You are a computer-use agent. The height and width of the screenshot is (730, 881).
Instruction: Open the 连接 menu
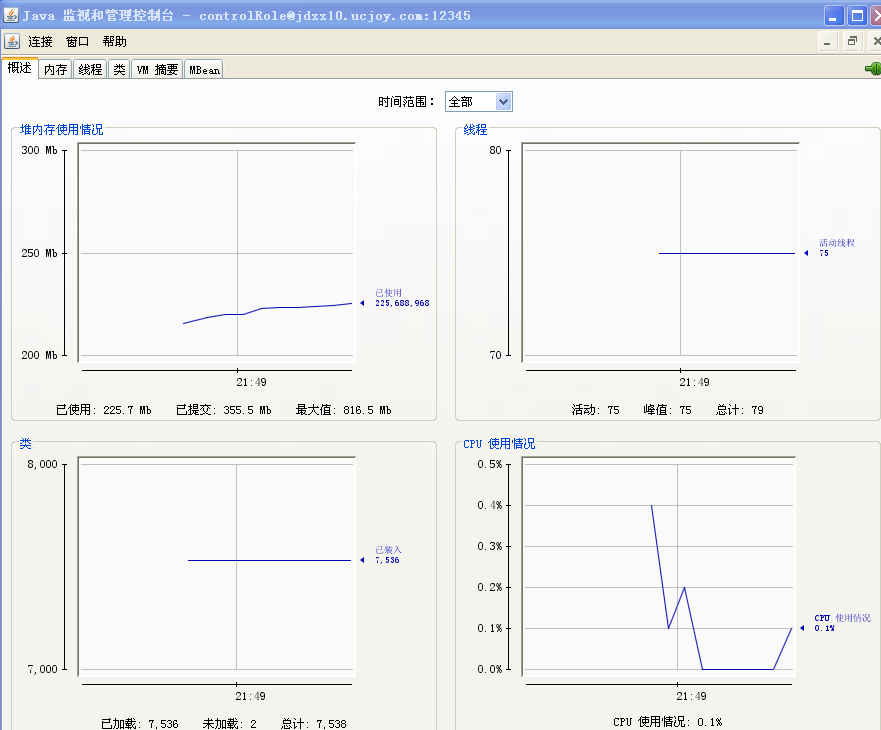point(40,42)
